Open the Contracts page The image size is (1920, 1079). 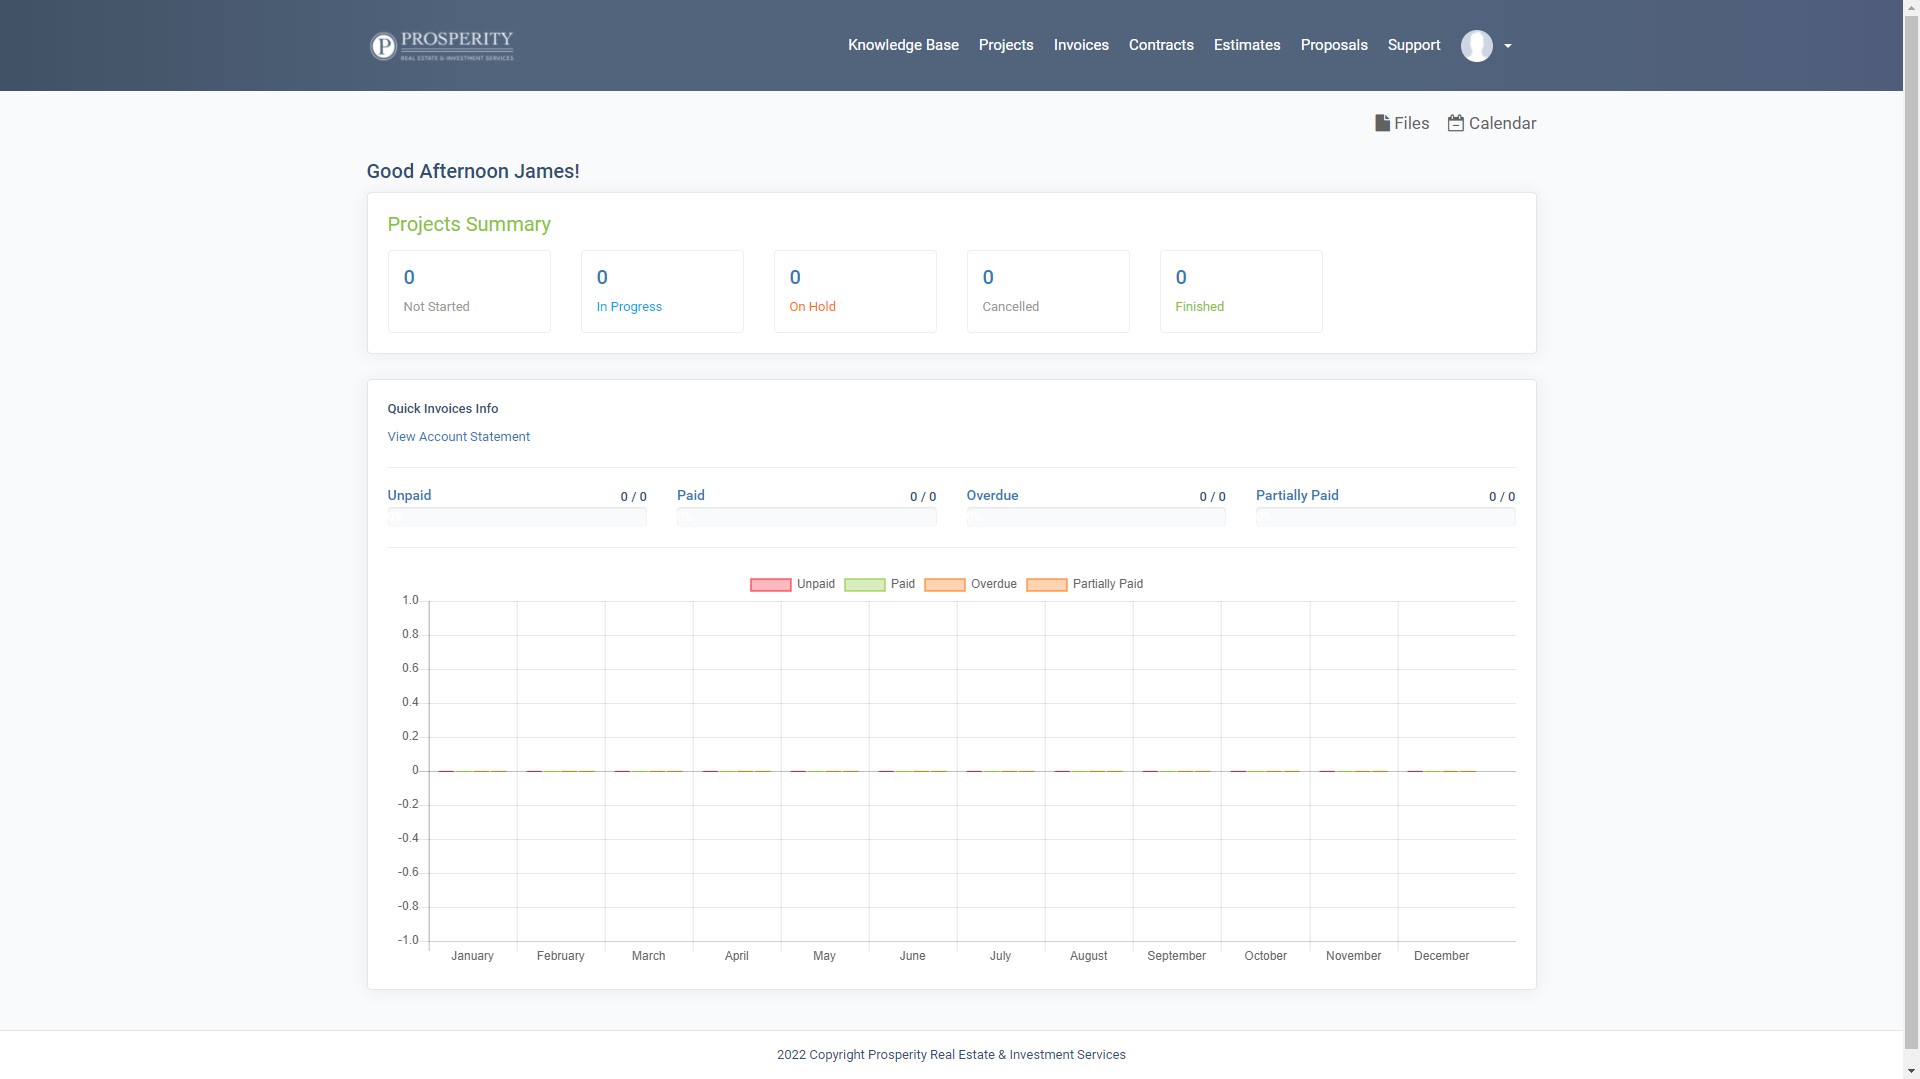1160,45
